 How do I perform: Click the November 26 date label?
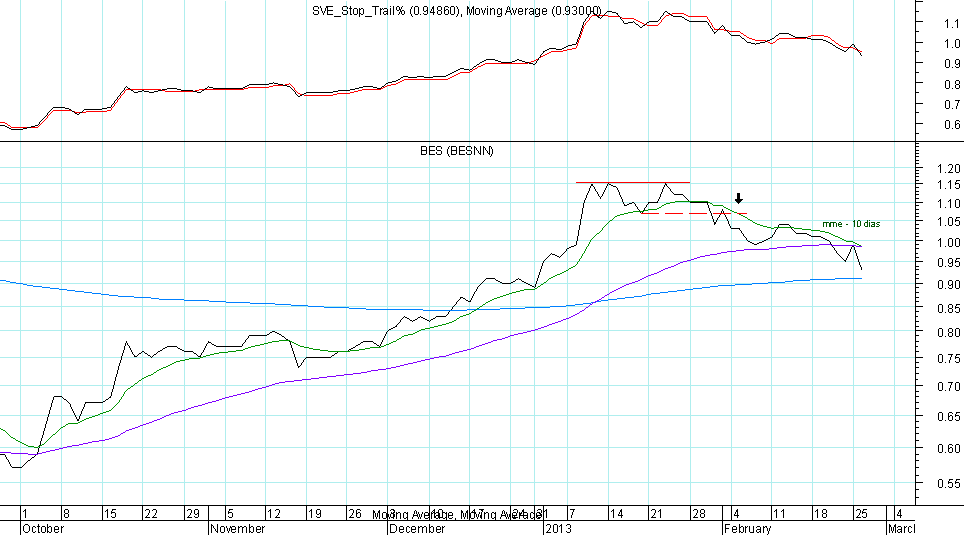[355, 513]
